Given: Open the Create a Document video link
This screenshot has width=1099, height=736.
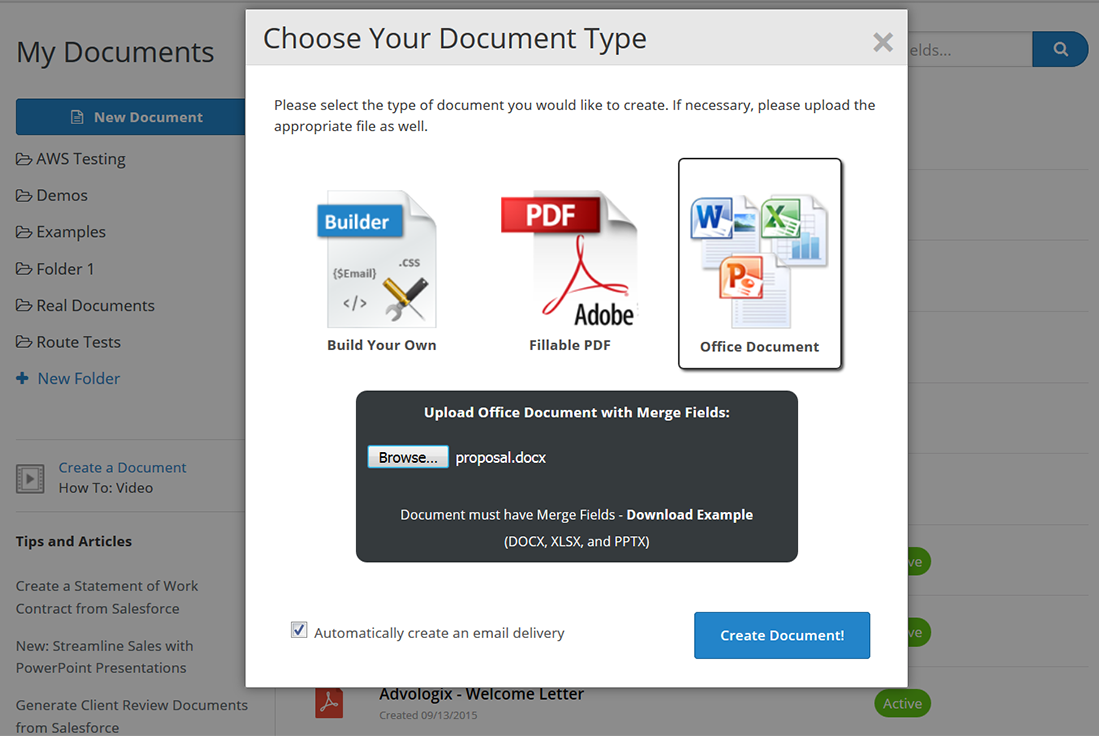Looking at the screenshot, I should pyautogui.click(x=122, y=467).
